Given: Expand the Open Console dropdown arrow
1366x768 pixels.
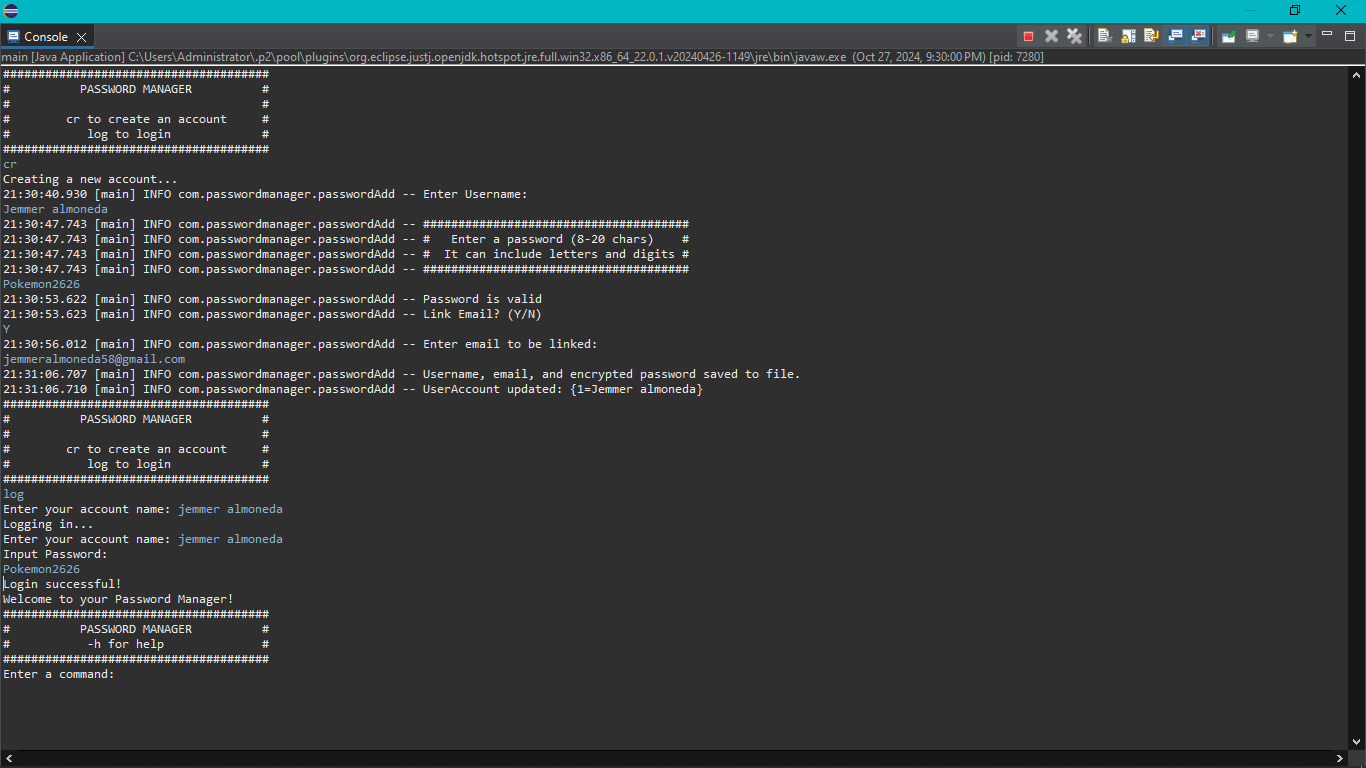Looking at the screenshot, I should pyautogui.click(x=1308, y=36).
